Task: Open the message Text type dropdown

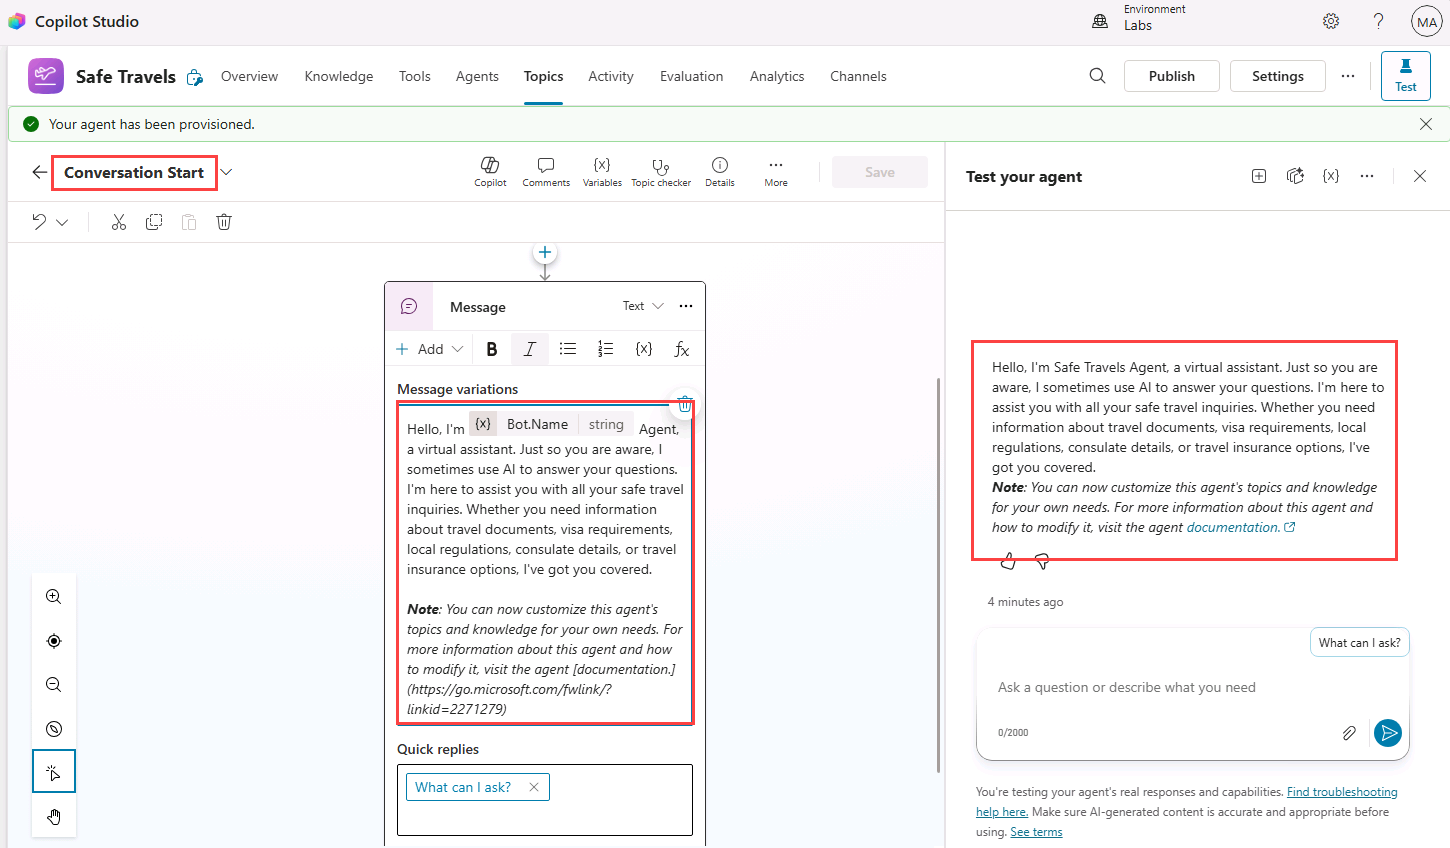Action: [x=643, y=306]
